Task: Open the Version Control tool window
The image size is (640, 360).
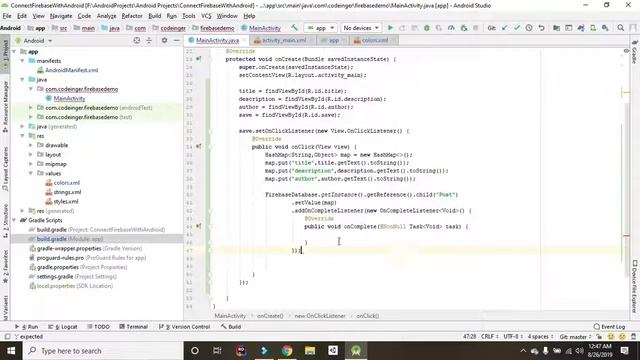Action: [x=184, y=327]
